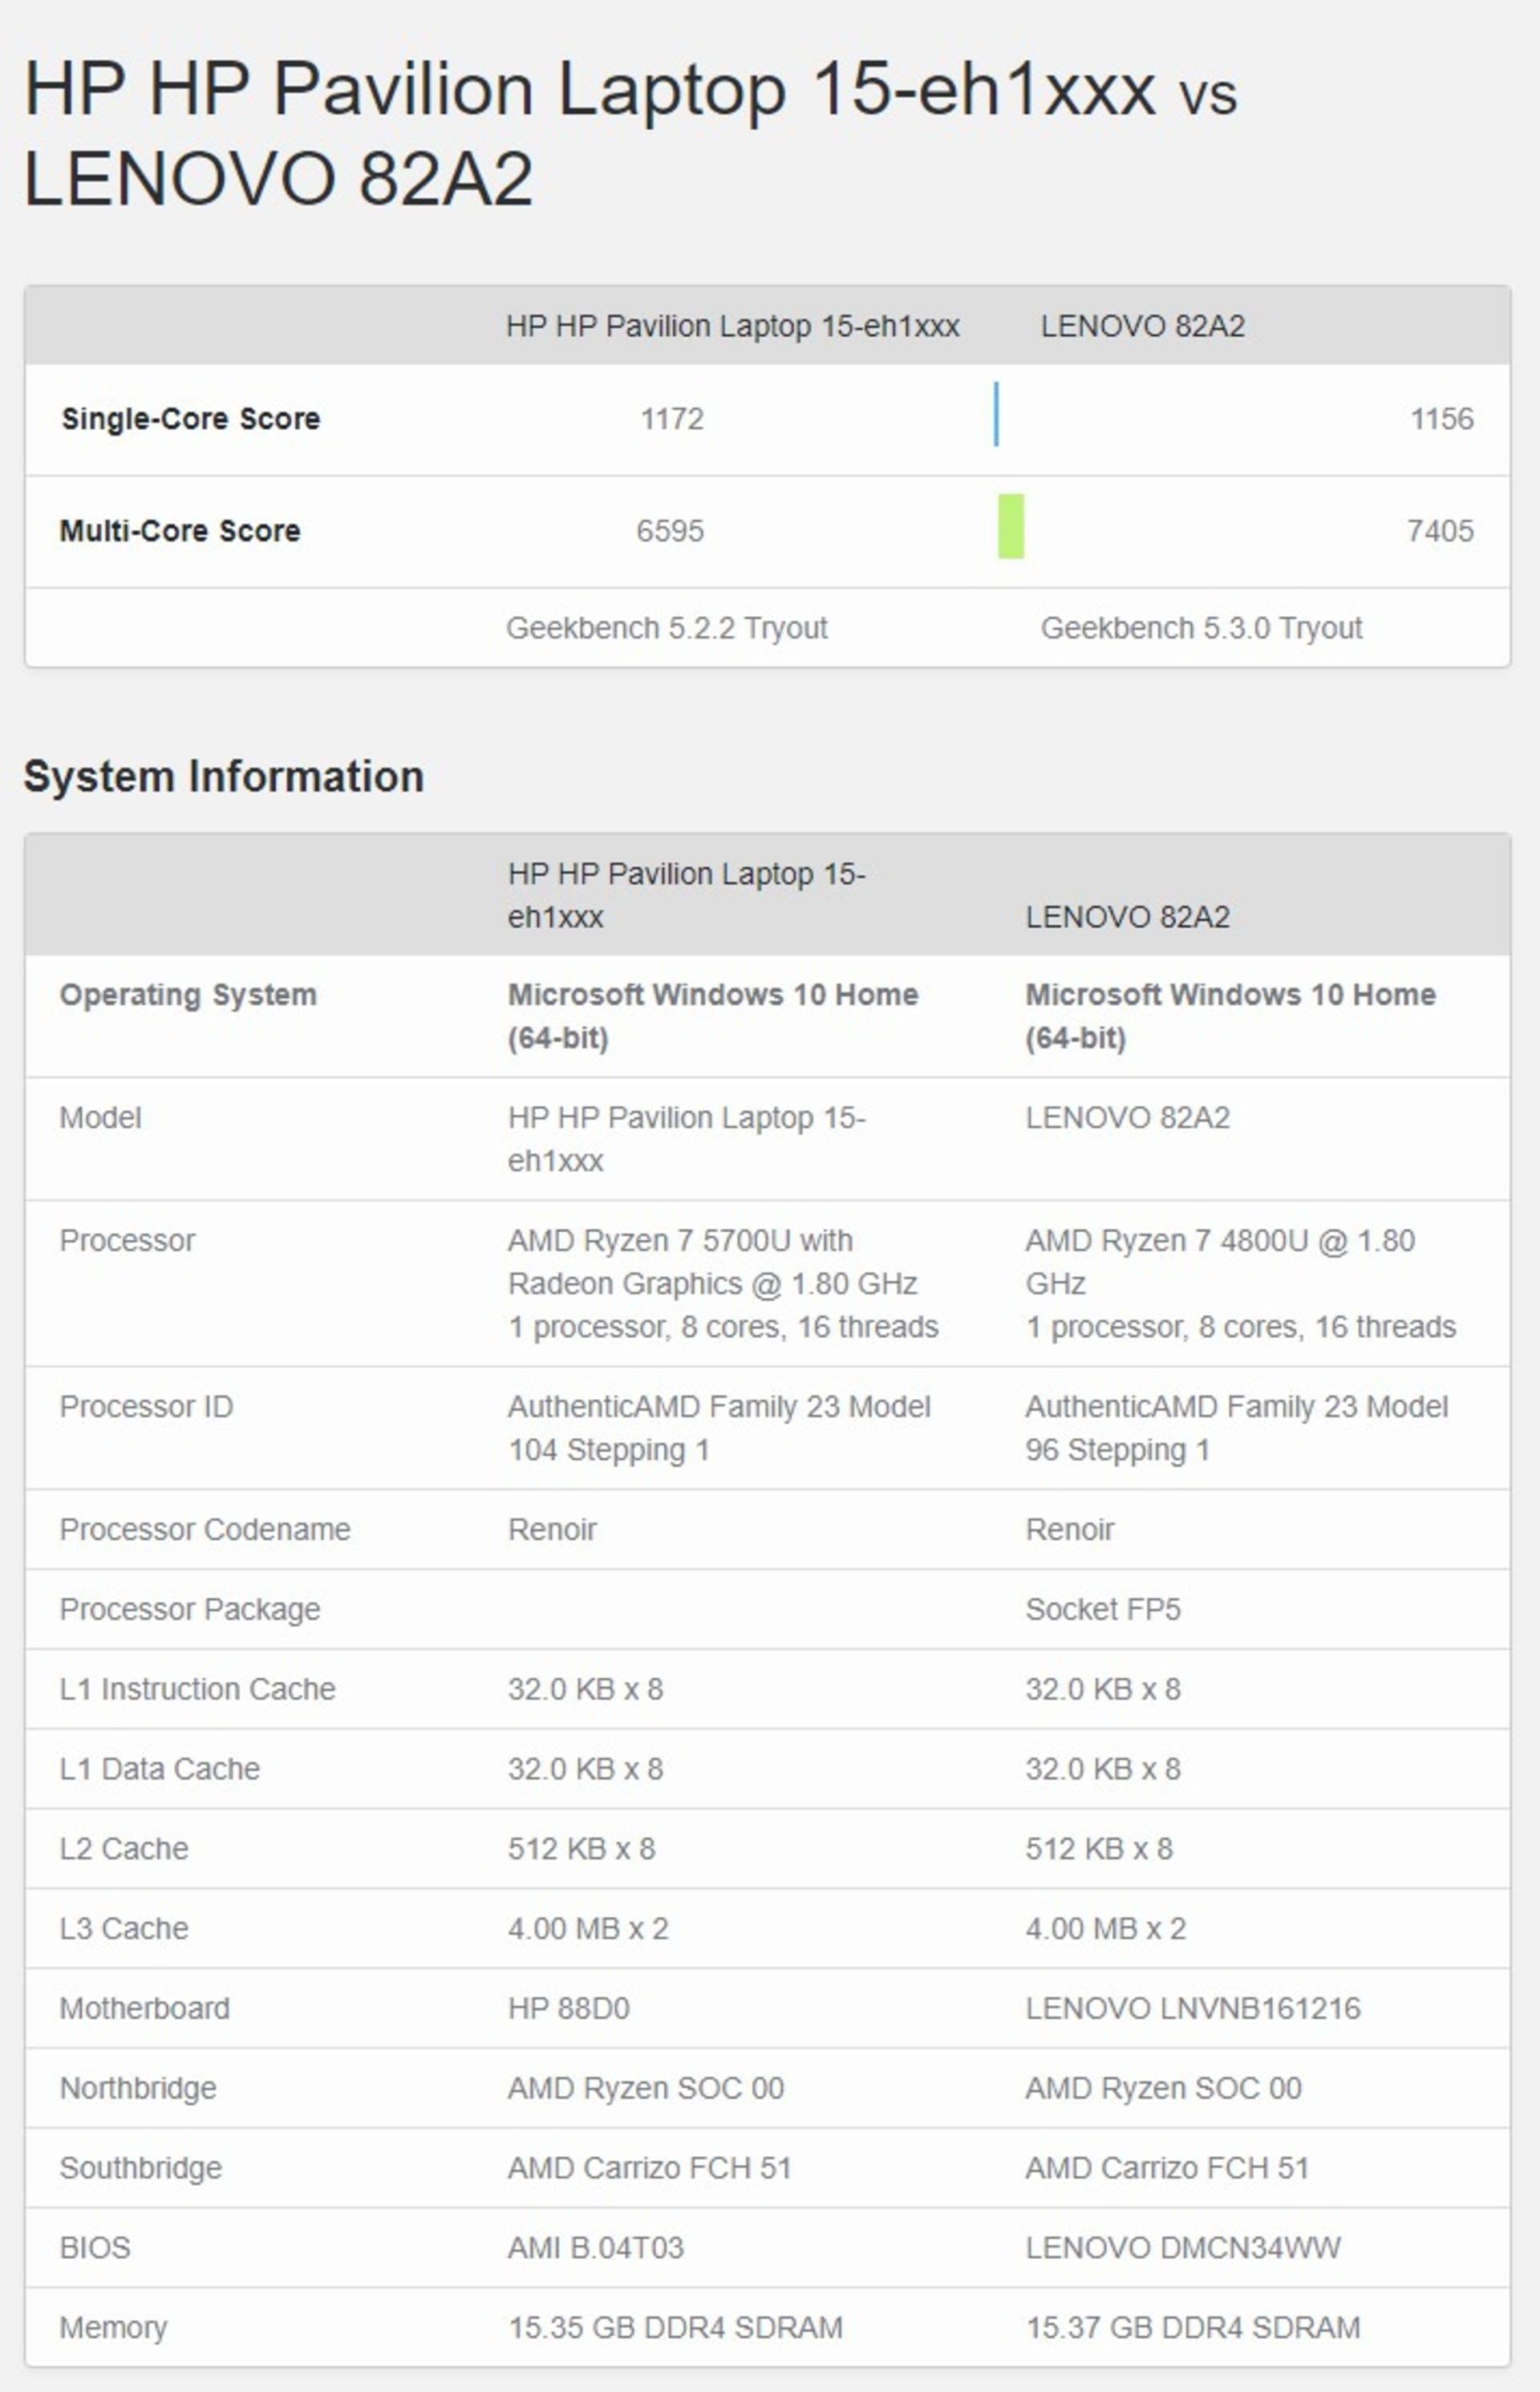This screenshot has width=1540, height=2392.
Task: Click the Processor ID row label
Action: click(146, 1406)
